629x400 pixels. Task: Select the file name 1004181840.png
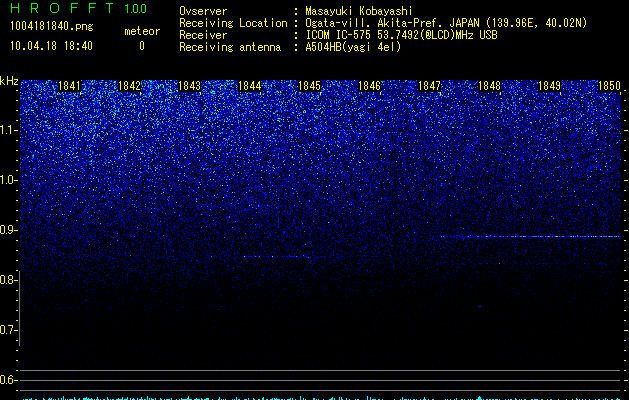pos(52,26)
